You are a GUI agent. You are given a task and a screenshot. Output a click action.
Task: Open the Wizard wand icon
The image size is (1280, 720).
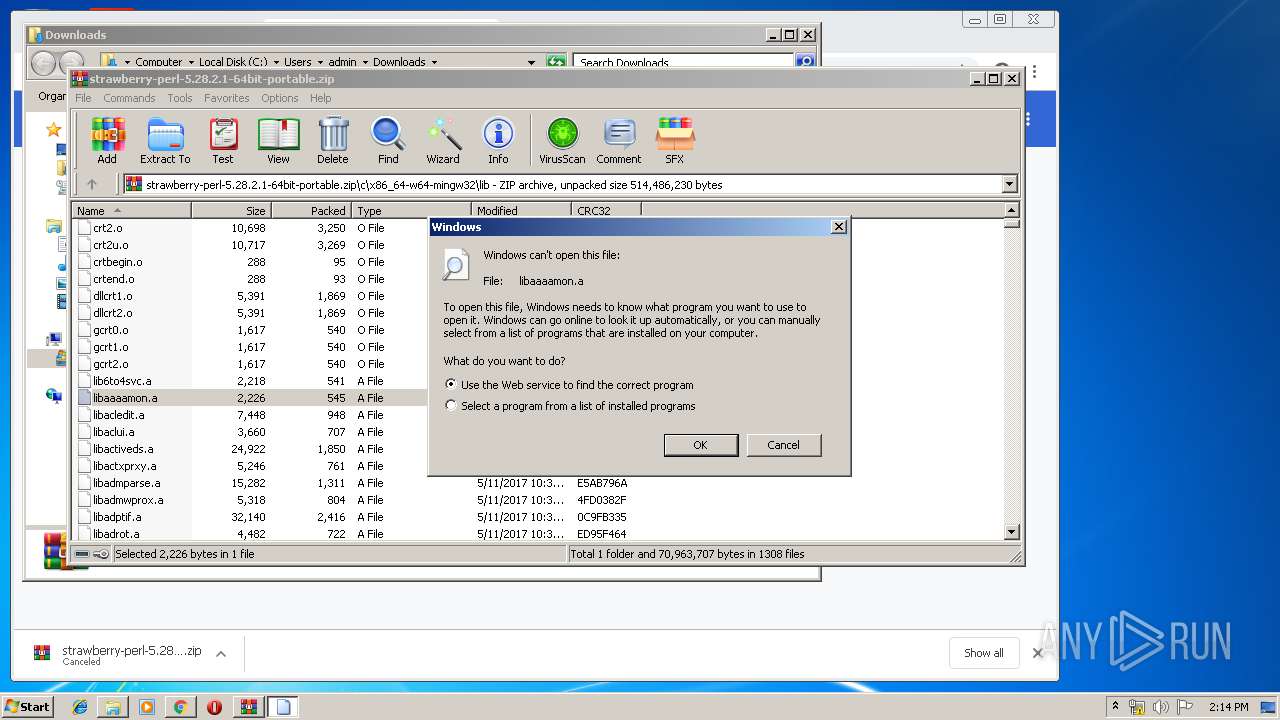pyautogui.click(x=443, y=141)
